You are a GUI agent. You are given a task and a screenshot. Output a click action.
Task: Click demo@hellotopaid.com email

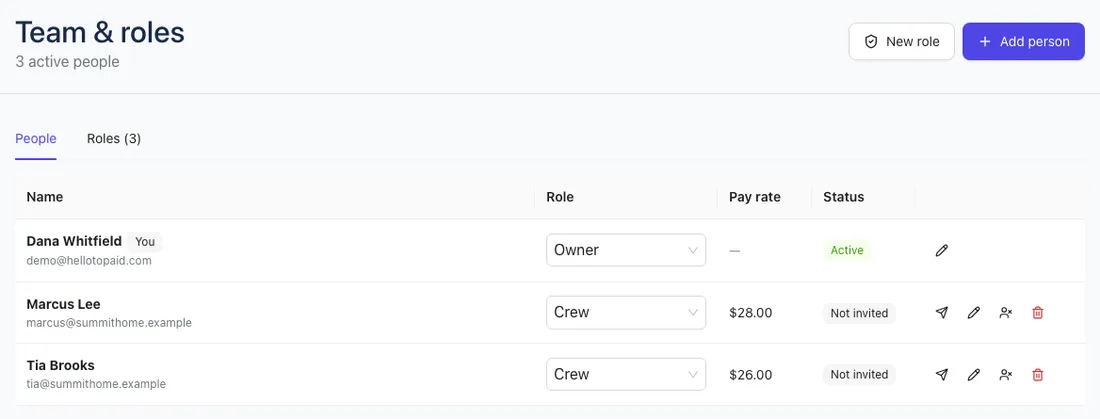coord(89,260)
